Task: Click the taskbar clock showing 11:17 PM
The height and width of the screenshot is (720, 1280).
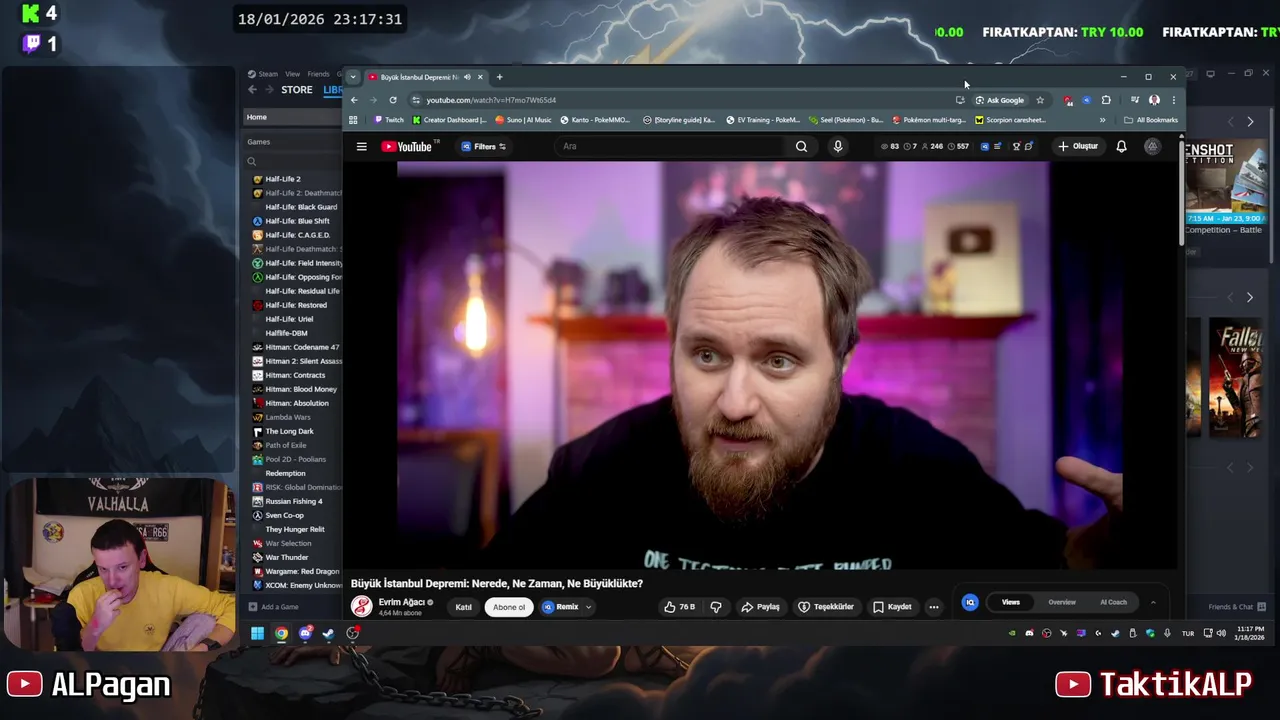Action: coord(1250,633)
